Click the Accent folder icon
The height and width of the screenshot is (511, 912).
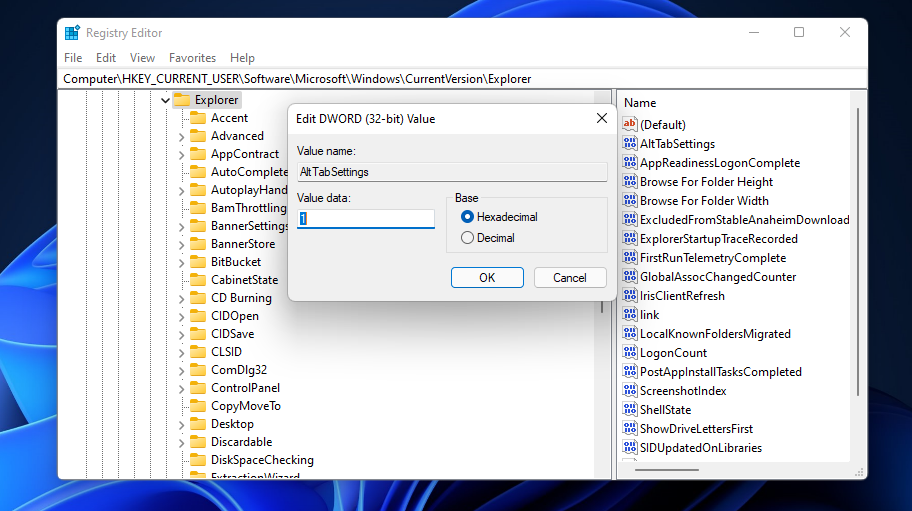198,117
